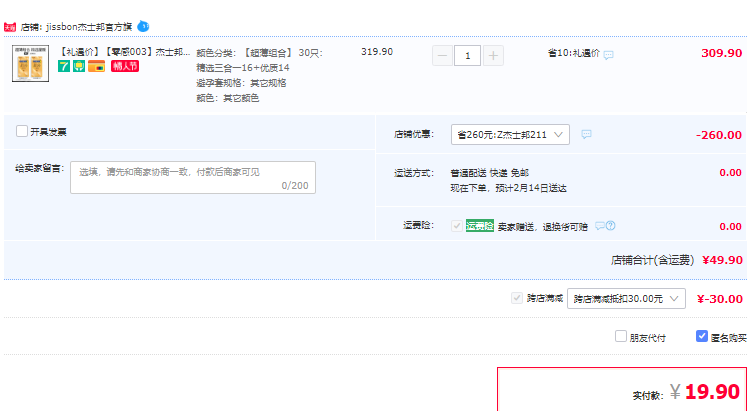
Task: Open the product thumbnail image
Action: pyautogui.click(x=30, y=64)
